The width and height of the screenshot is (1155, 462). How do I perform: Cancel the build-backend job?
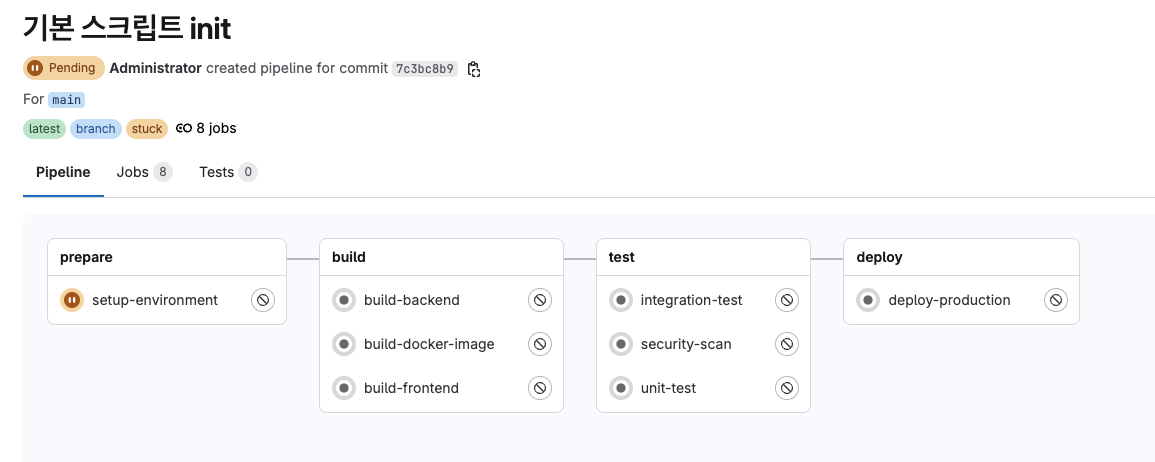coord(540,300)
